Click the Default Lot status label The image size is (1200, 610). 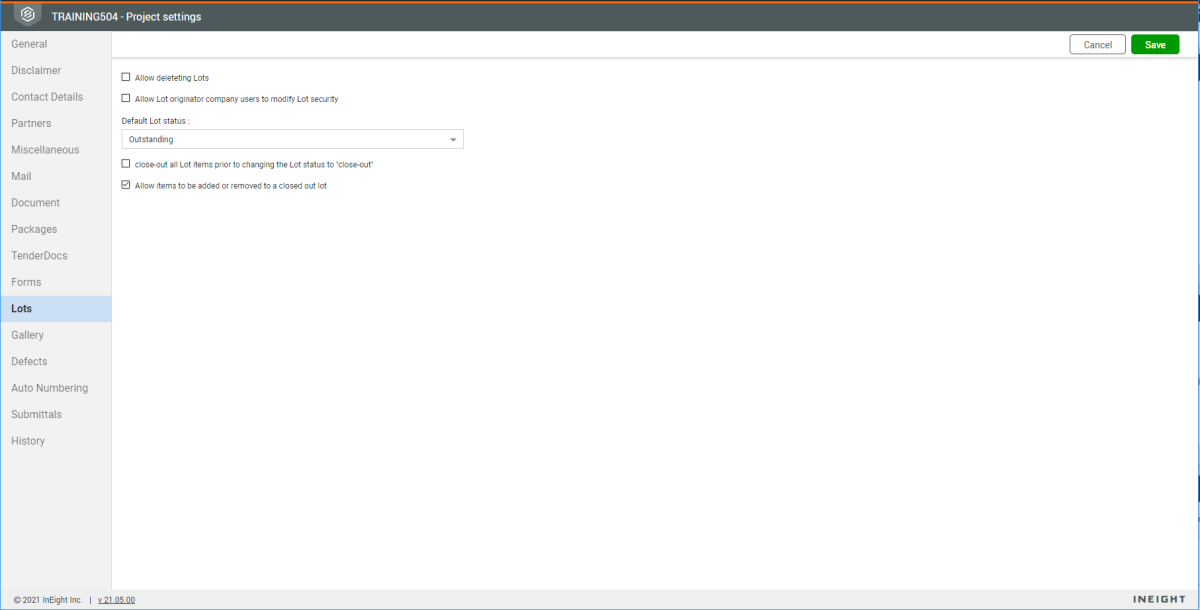point(155,120)
